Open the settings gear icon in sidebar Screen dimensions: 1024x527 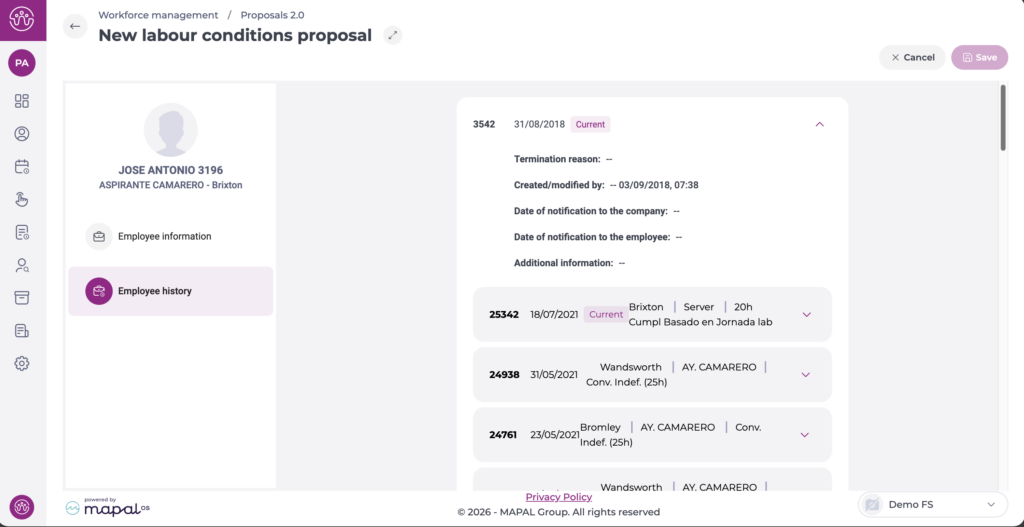pos(22,364)
